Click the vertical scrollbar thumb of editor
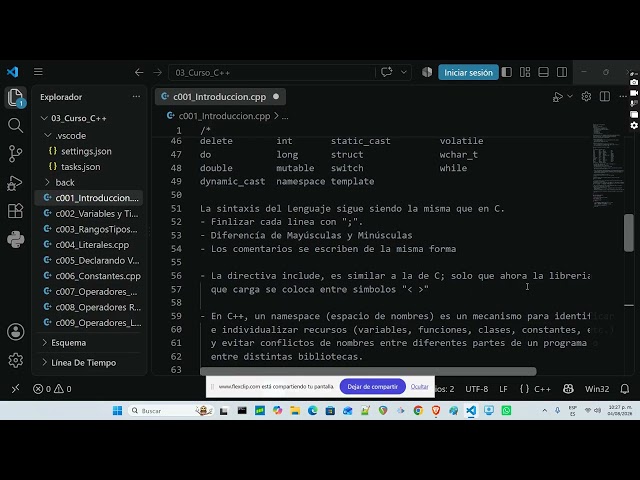The image size is (640, 480). (629, 233)
